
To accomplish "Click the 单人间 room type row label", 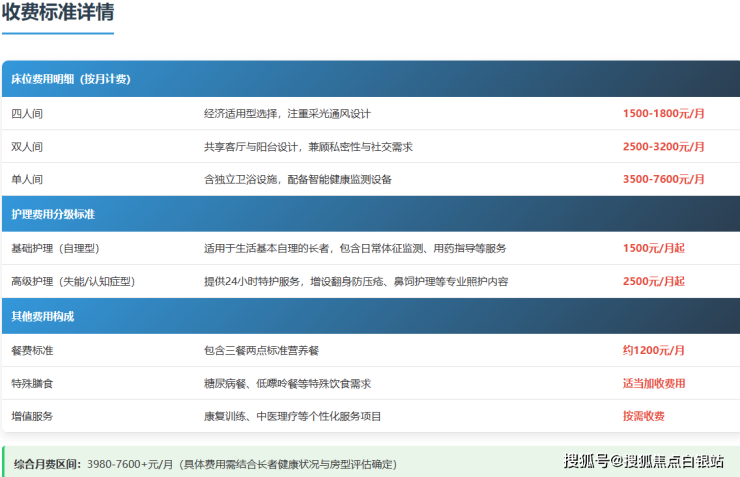I will (27, 180).
